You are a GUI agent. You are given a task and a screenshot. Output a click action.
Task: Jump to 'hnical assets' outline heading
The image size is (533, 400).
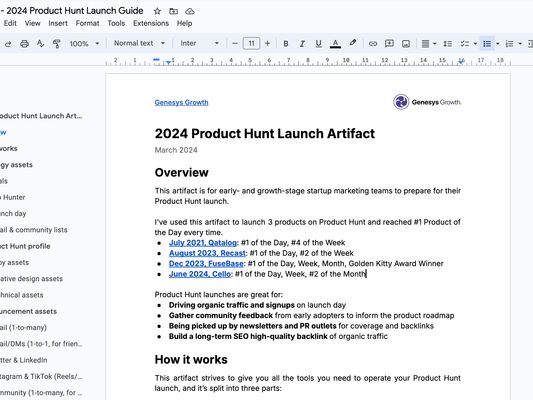tap(22, 295)
